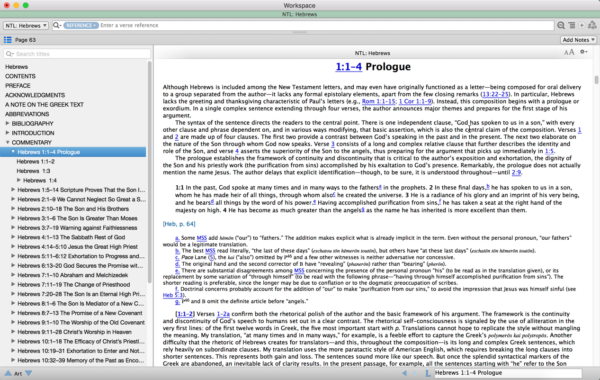The height and width of the screenshot is (380, 600).
Task: Select the top Hebrews title entry
Action: [x=16, y=67]
